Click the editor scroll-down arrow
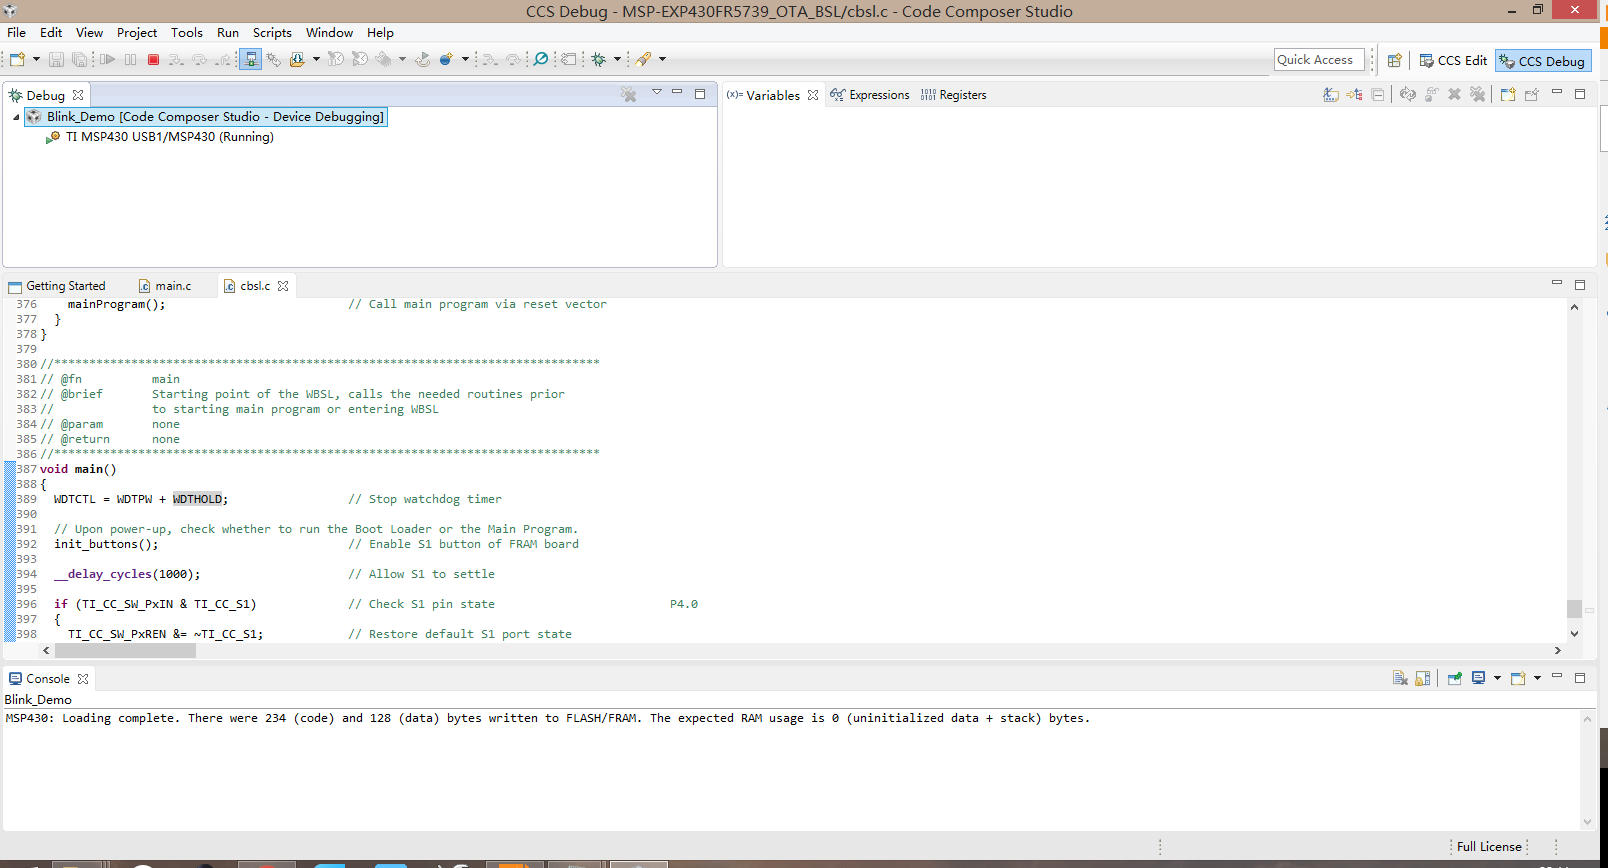 [x=1574, y=633]
